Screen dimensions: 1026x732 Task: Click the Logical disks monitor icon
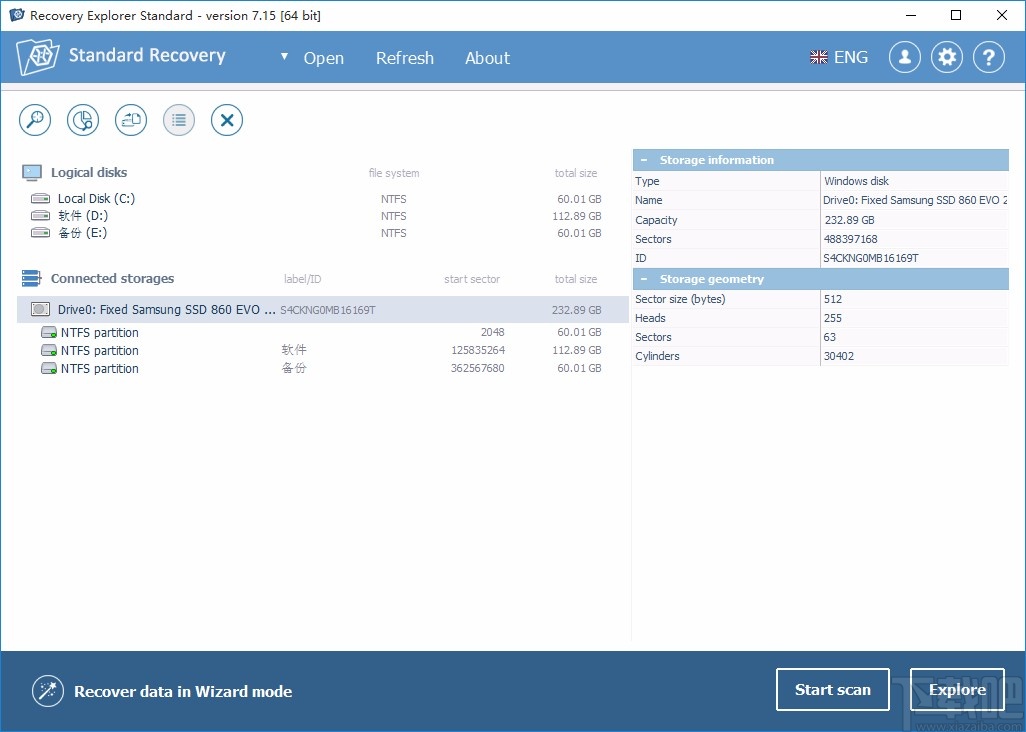[32, 173]
